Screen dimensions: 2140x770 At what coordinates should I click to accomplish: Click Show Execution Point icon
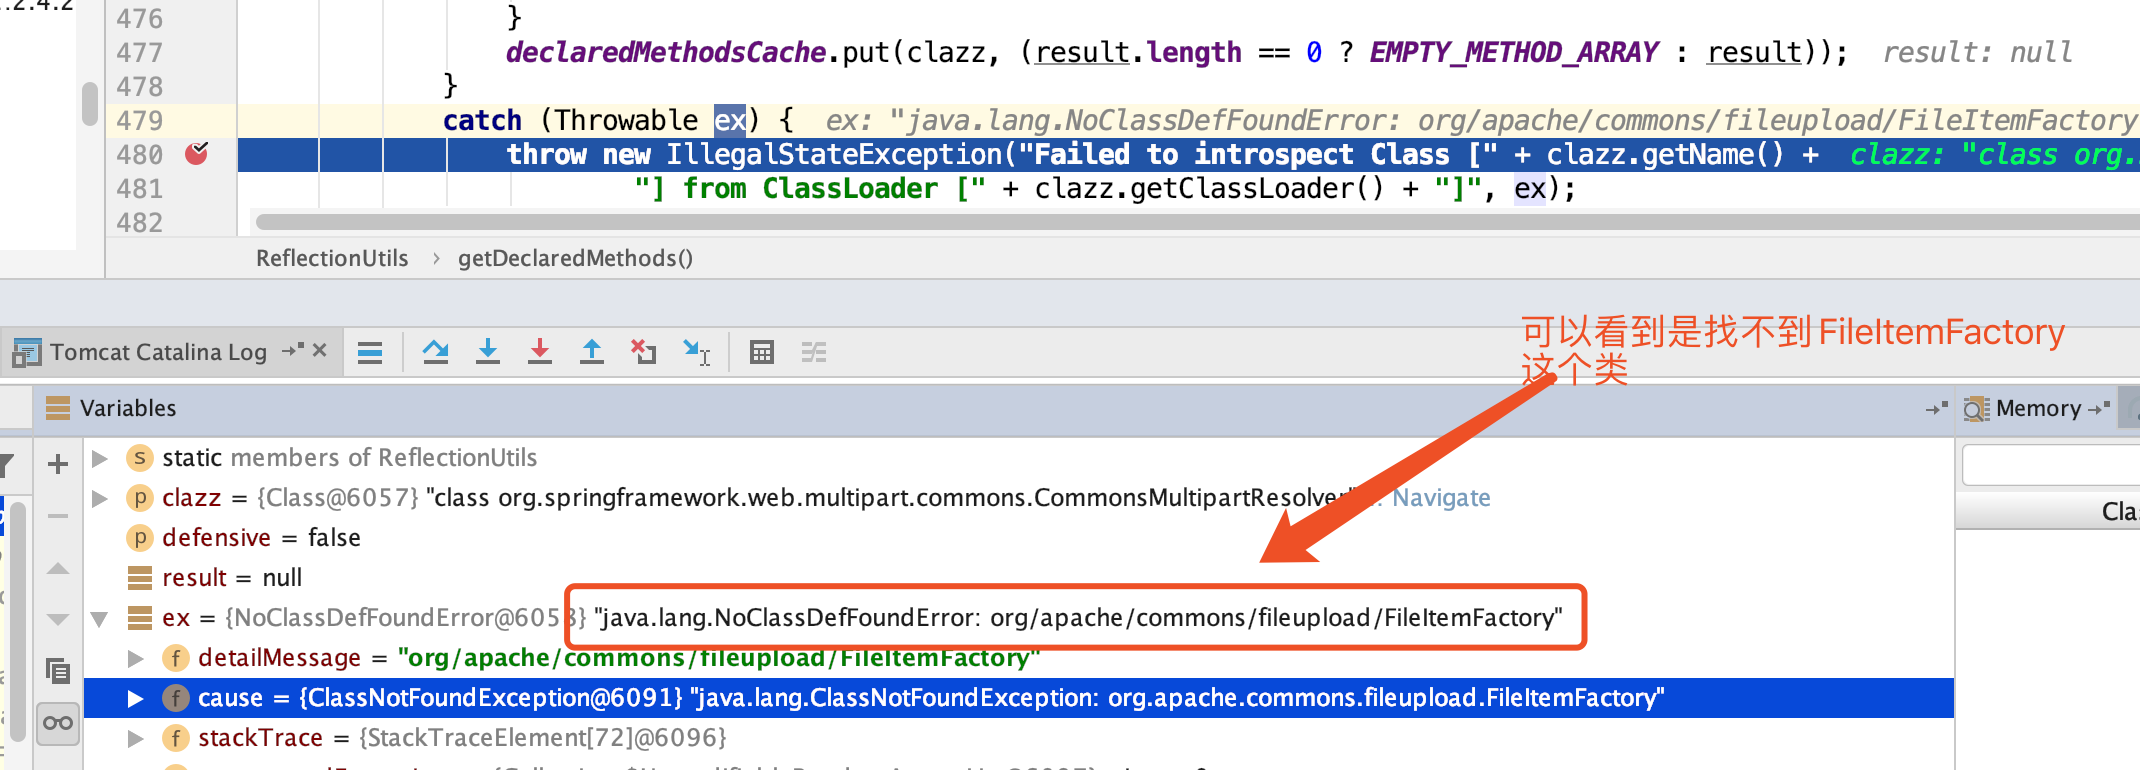click(370, 352)
